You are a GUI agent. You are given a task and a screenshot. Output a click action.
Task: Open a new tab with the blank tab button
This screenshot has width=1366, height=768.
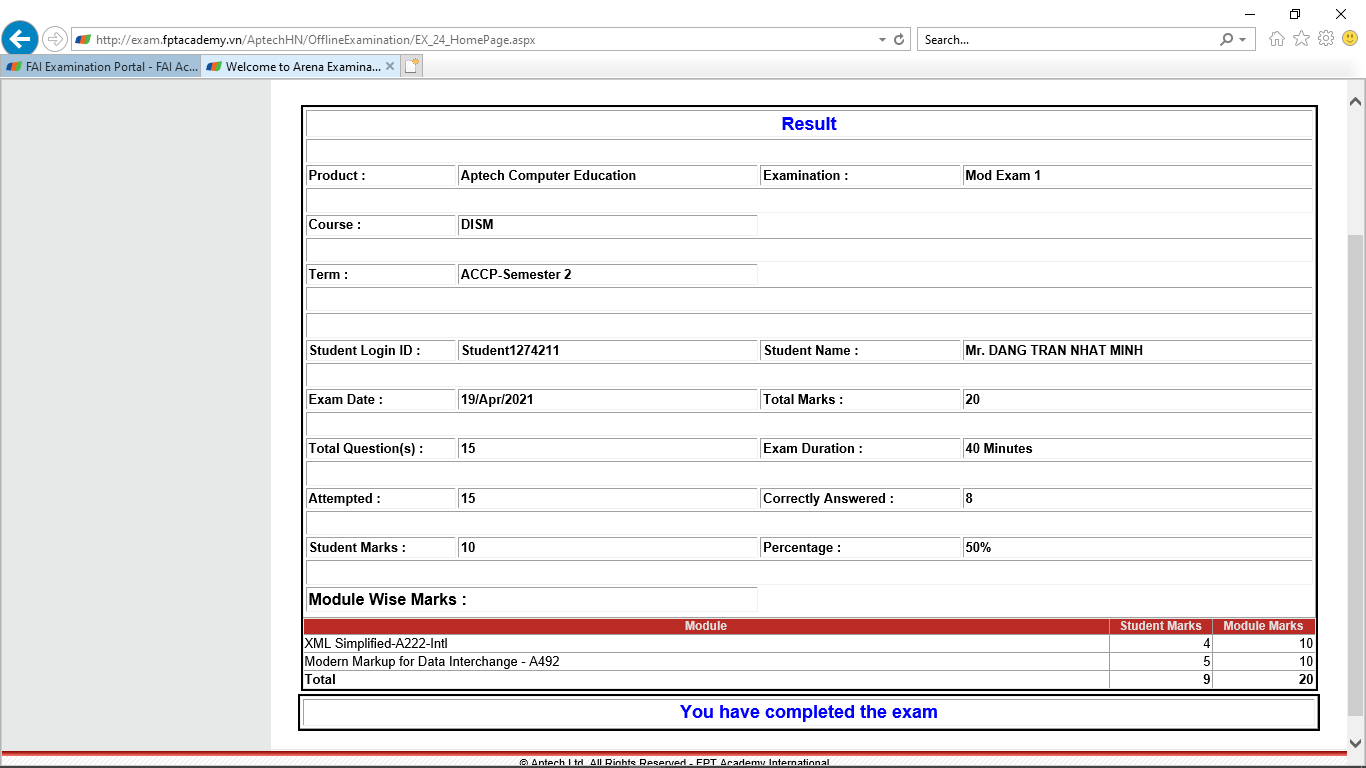click(412, 66)
